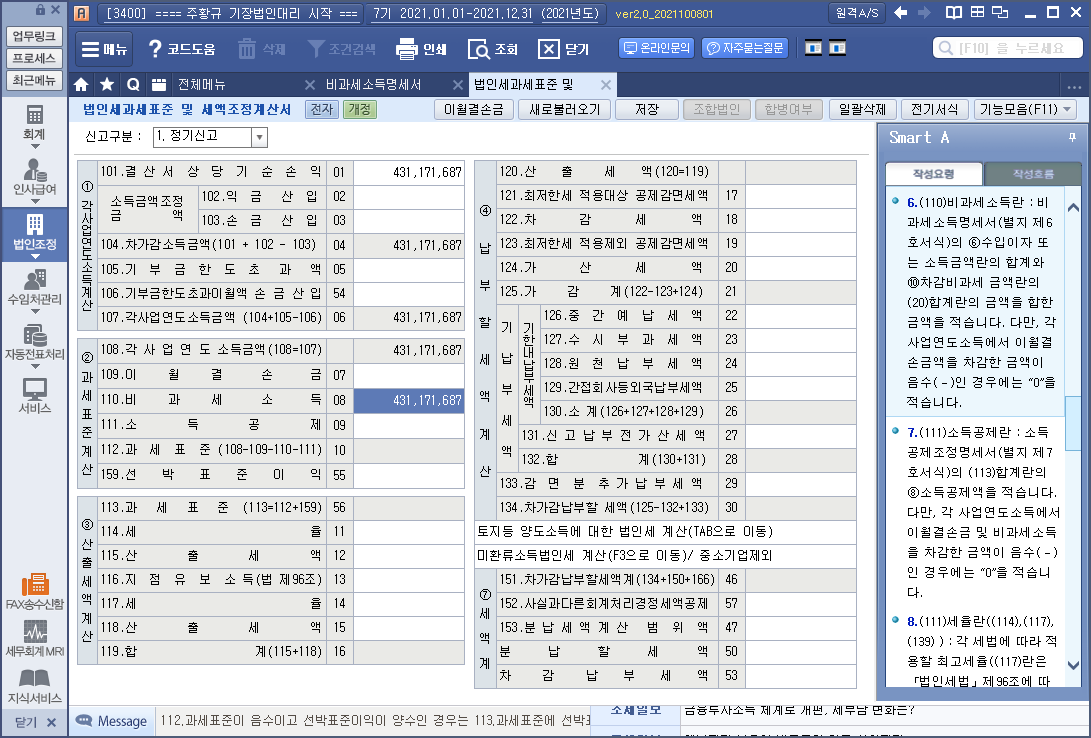
Task: Select the 110.비과세소득 highlighted value cell
Action: [x=408, y=400]
